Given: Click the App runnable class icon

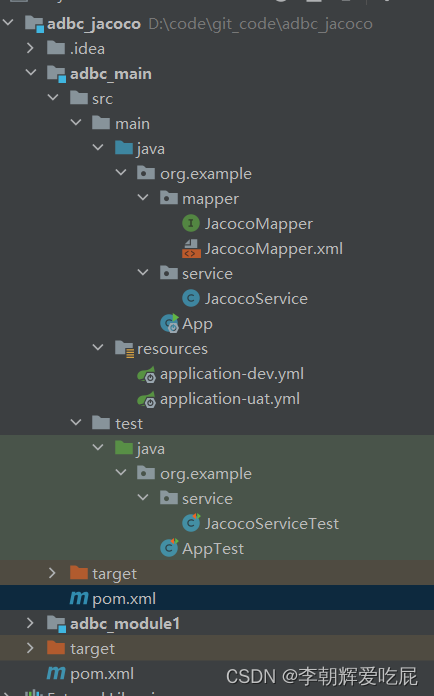Looking at the screenshot, I should point(170,323).
